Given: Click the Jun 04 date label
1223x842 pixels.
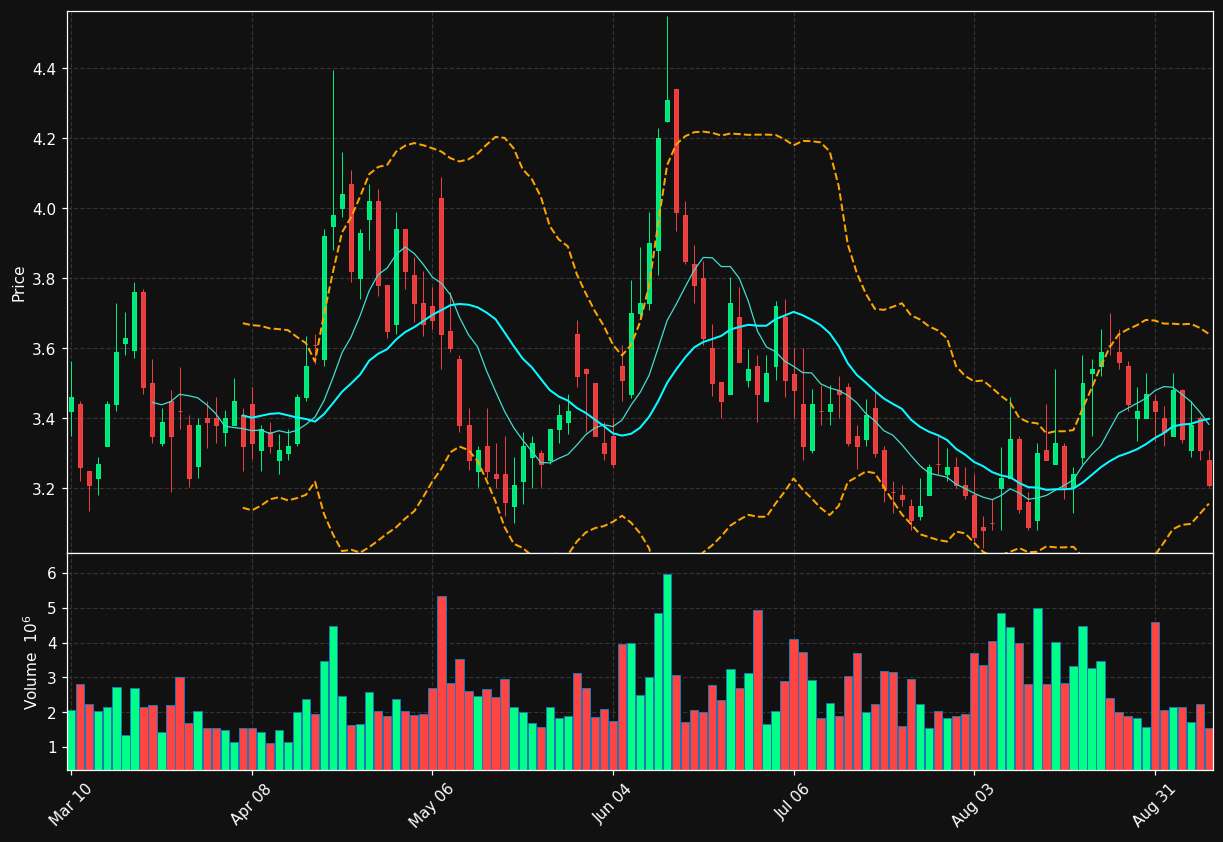Looking at the screenshot, I should [x=610, y=803].
